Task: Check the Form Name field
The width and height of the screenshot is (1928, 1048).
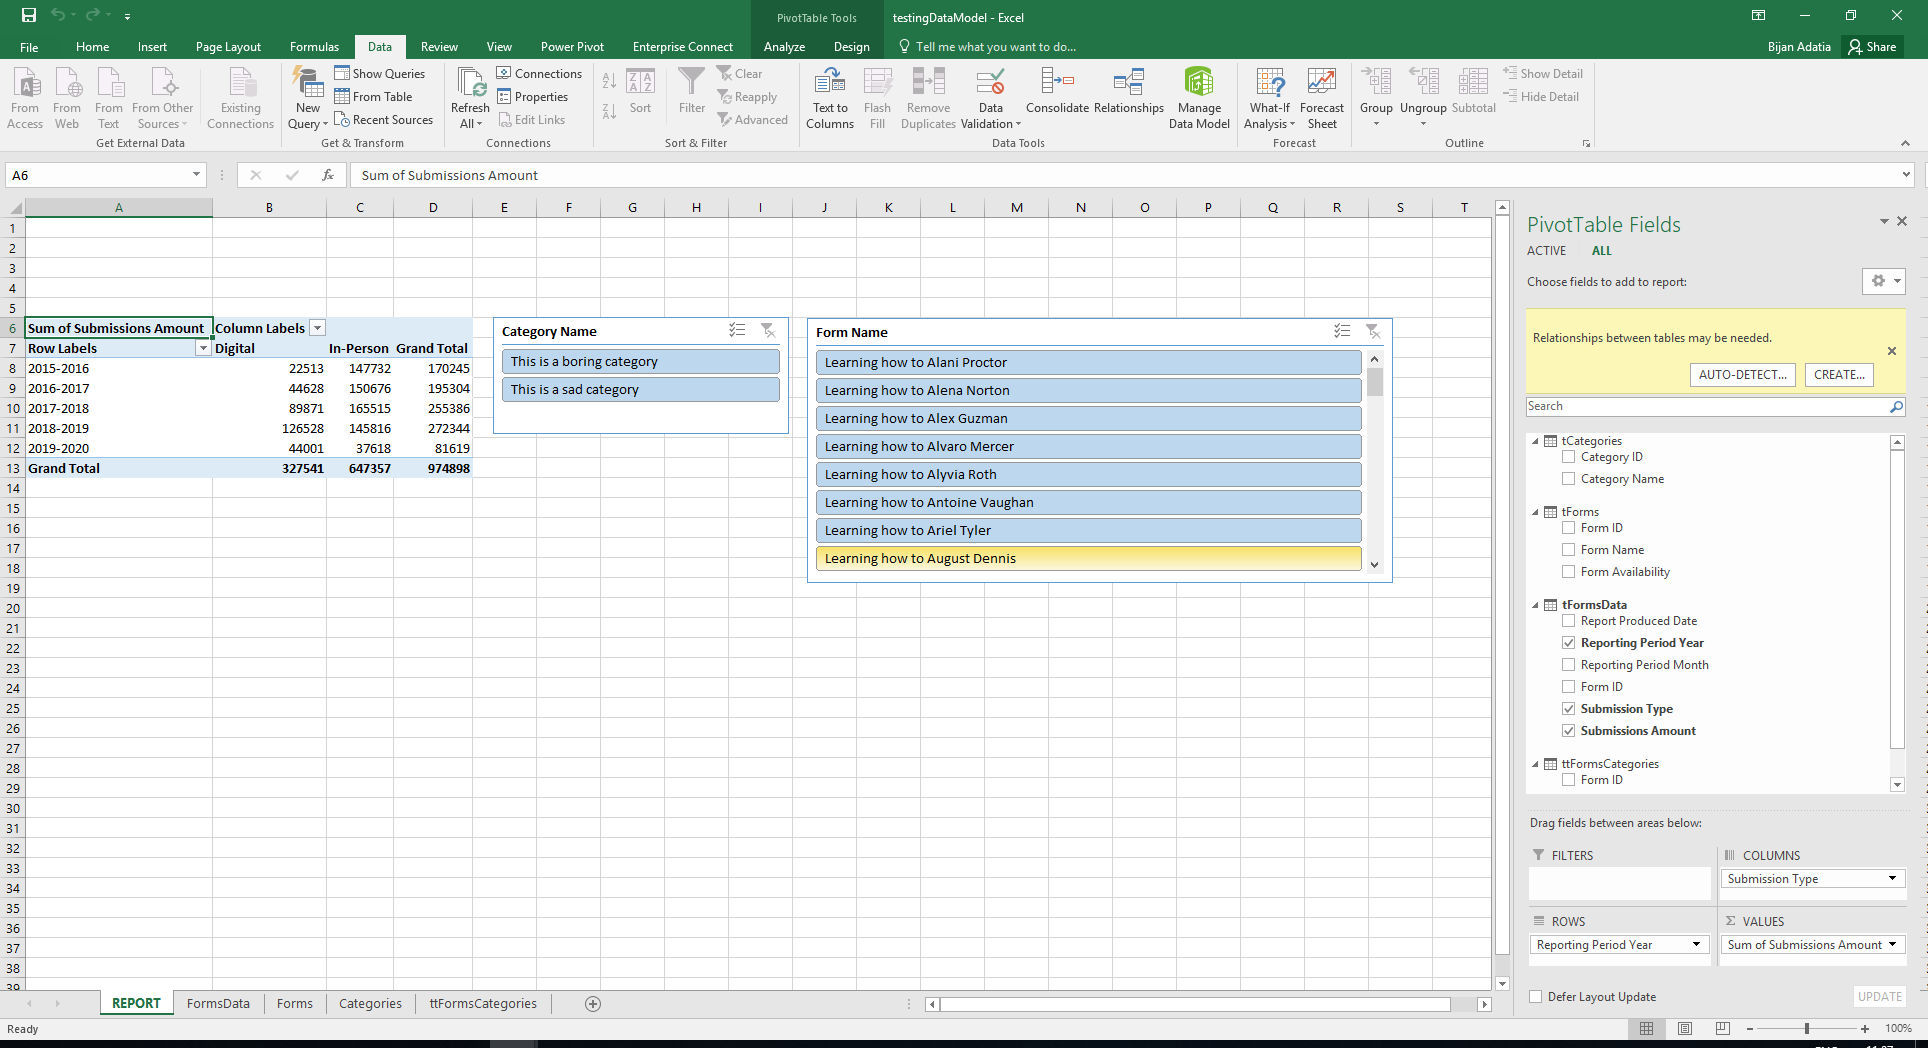Action: (x=1568, y=550)
